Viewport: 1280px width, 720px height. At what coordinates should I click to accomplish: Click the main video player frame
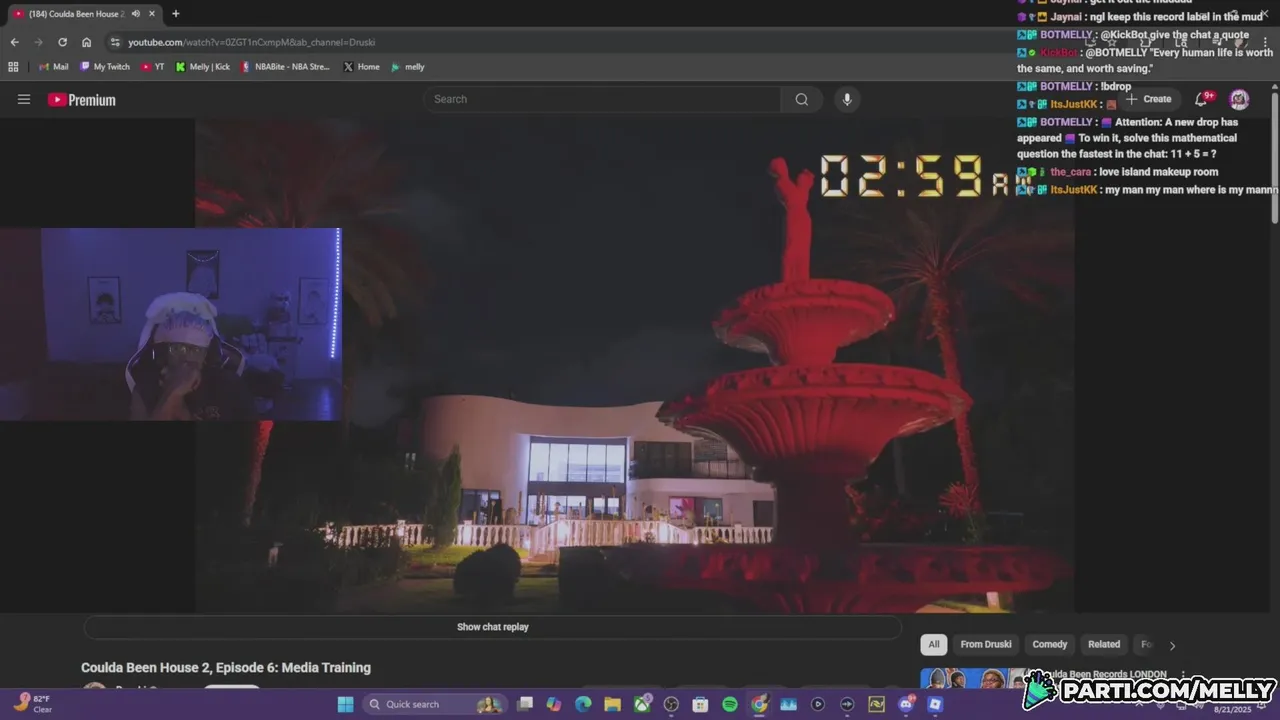[x=635, y=365]
